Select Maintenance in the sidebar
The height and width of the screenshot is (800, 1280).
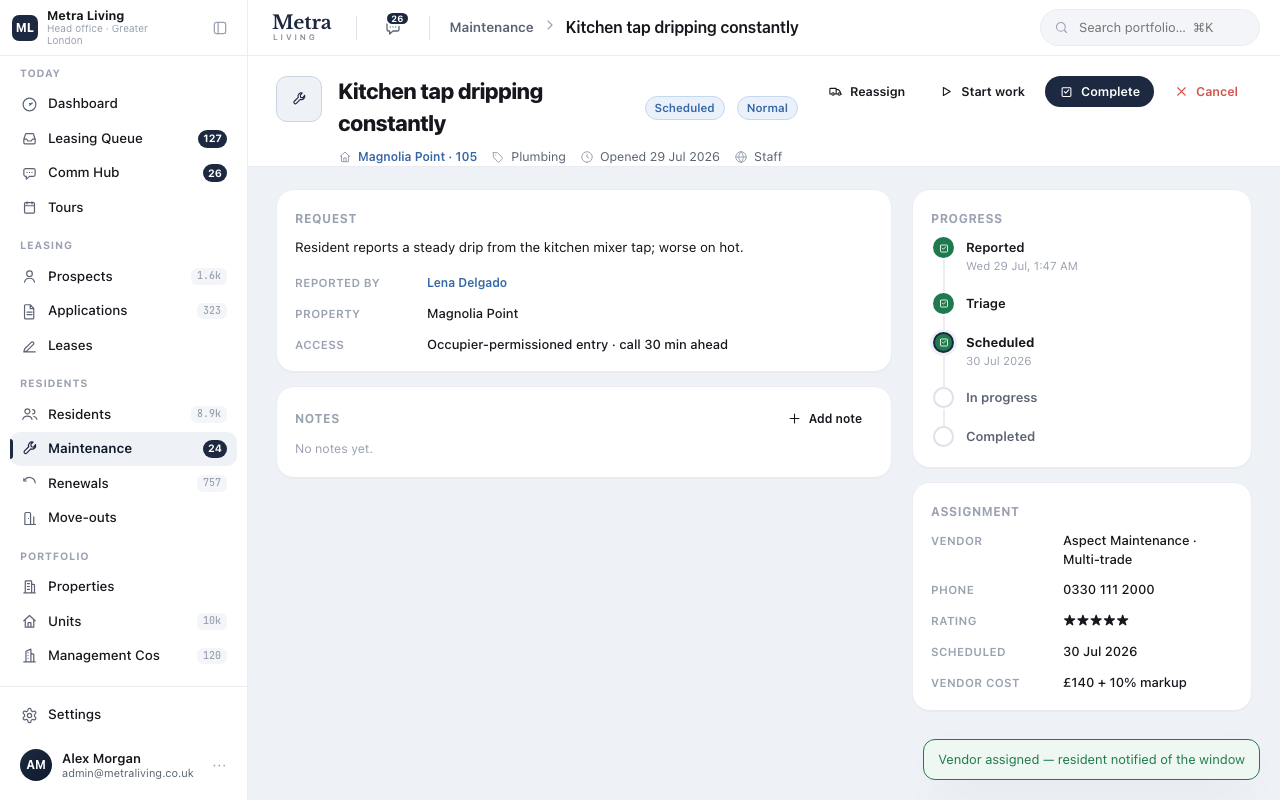[x=124, y=449]
